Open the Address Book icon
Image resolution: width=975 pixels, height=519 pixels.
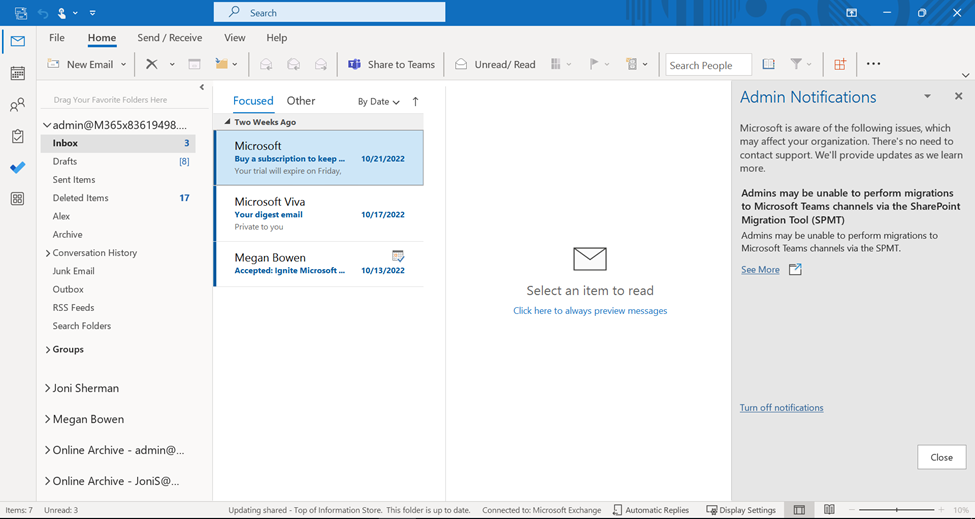pyautogui.click(x=769, y=64)
